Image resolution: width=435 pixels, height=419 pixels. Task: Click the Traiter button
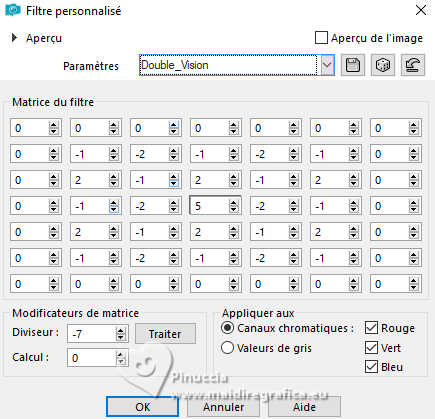click(x=165, y=334)
